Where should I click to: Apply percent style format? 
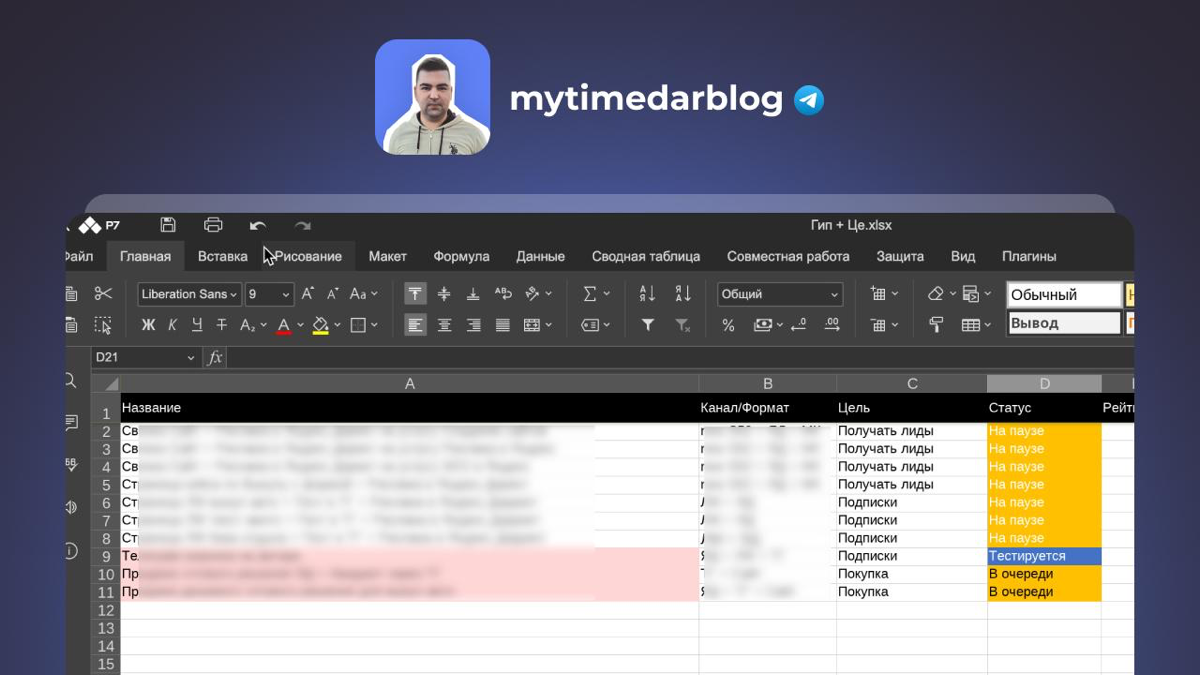coord(728,325)
